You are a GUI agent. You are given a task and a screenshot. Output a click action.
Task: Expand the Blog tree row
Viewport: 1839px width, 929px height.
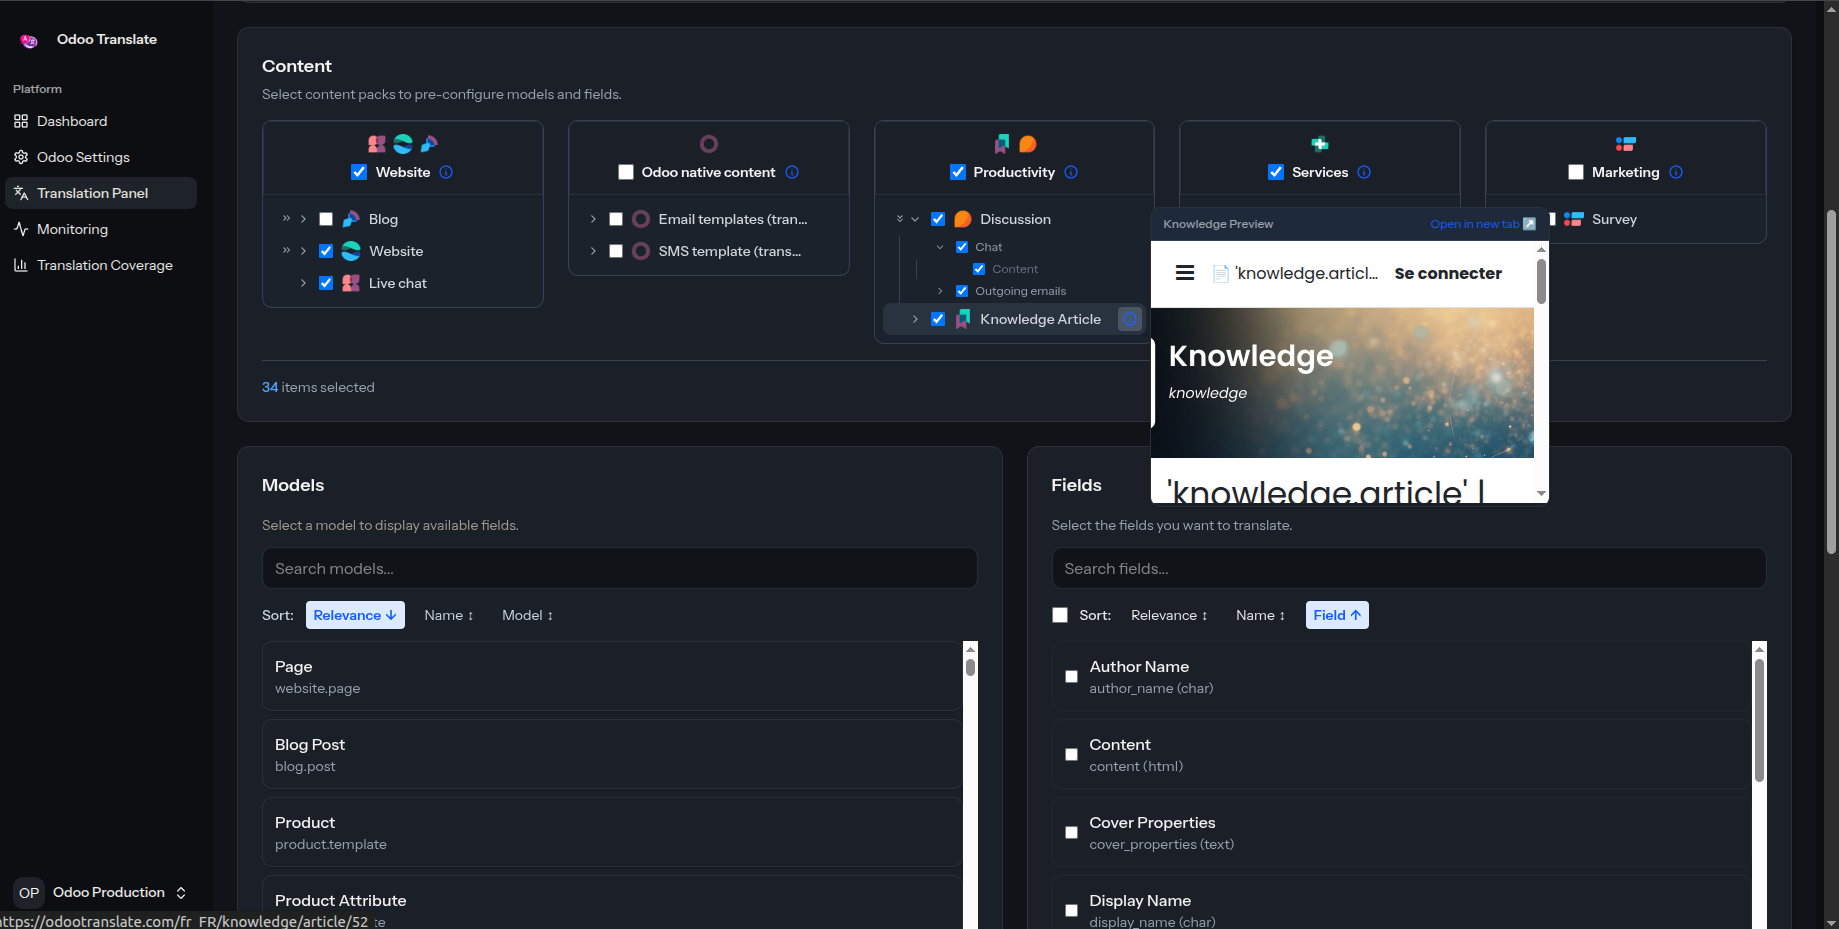(303, 219)
